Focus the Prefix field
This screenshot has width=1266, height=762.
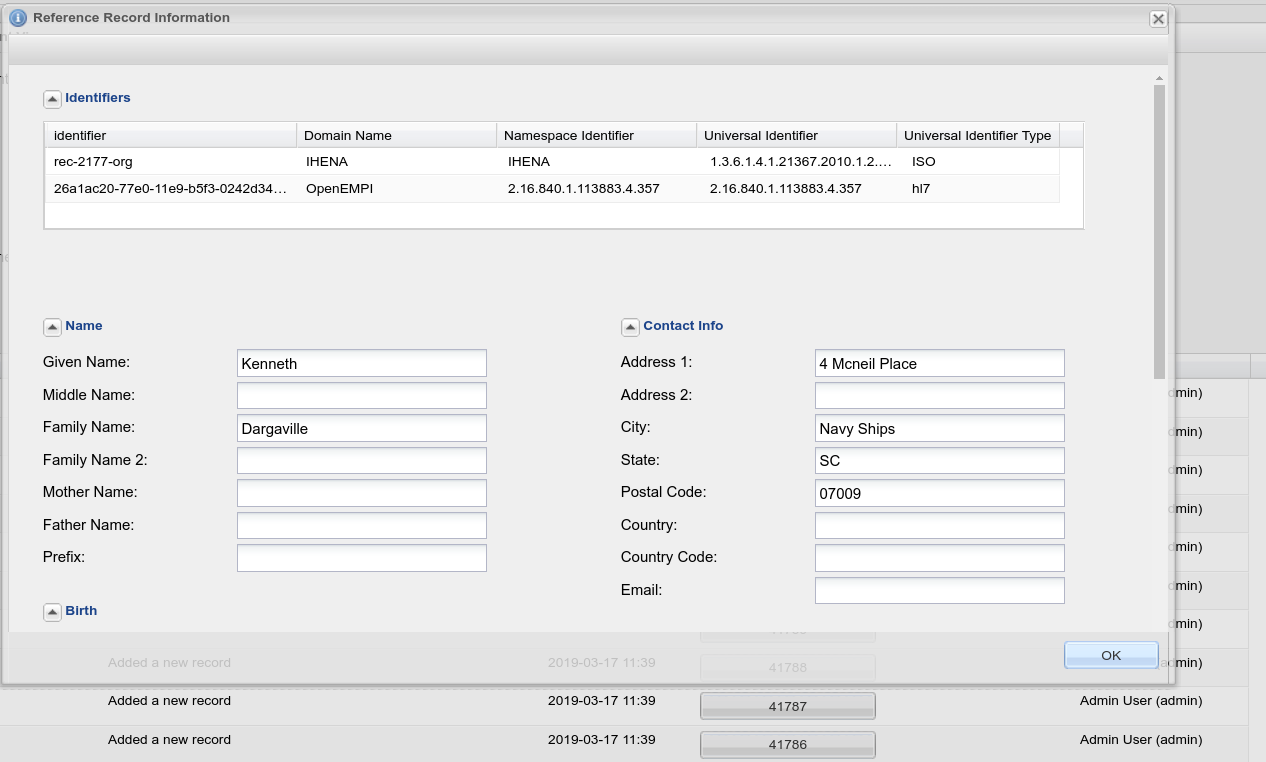[x=362, y=558]
